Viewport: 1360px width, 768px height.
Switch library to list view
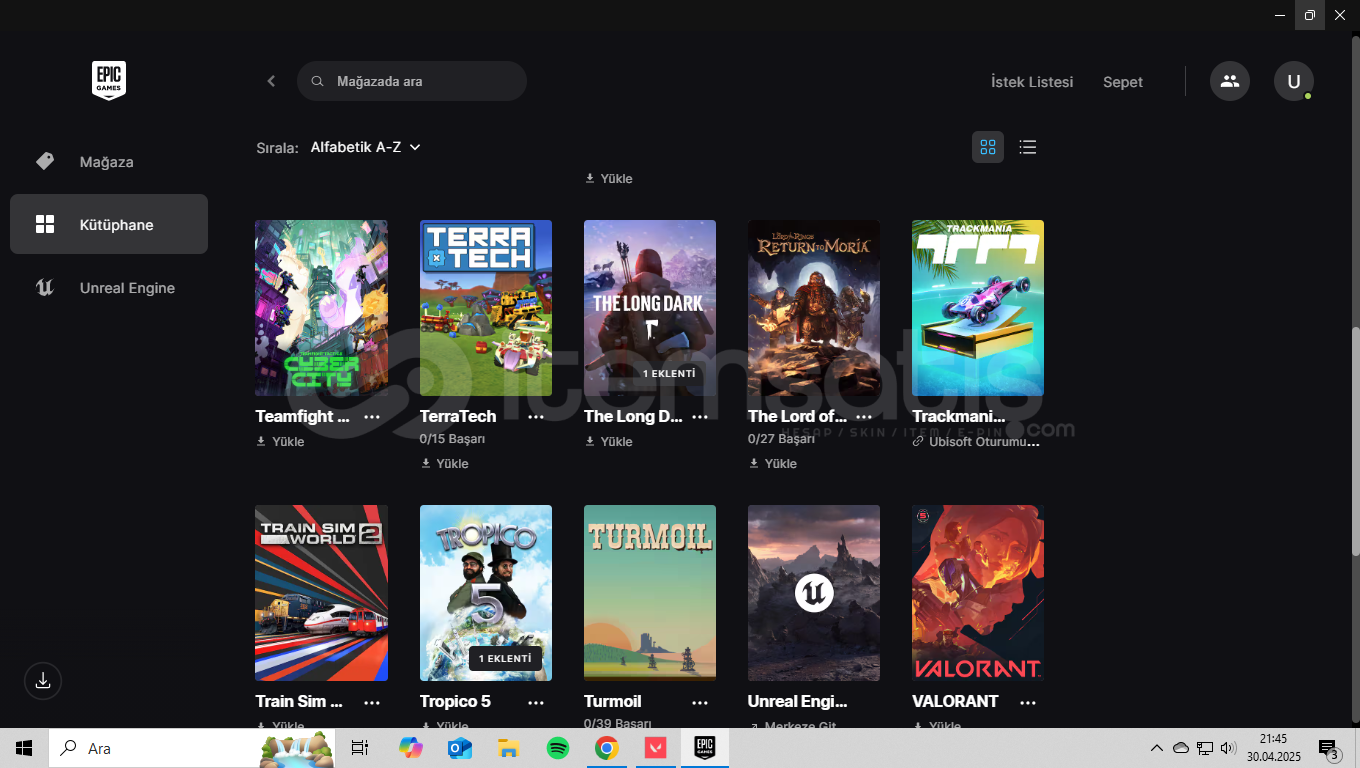[x=1027, y=147]
